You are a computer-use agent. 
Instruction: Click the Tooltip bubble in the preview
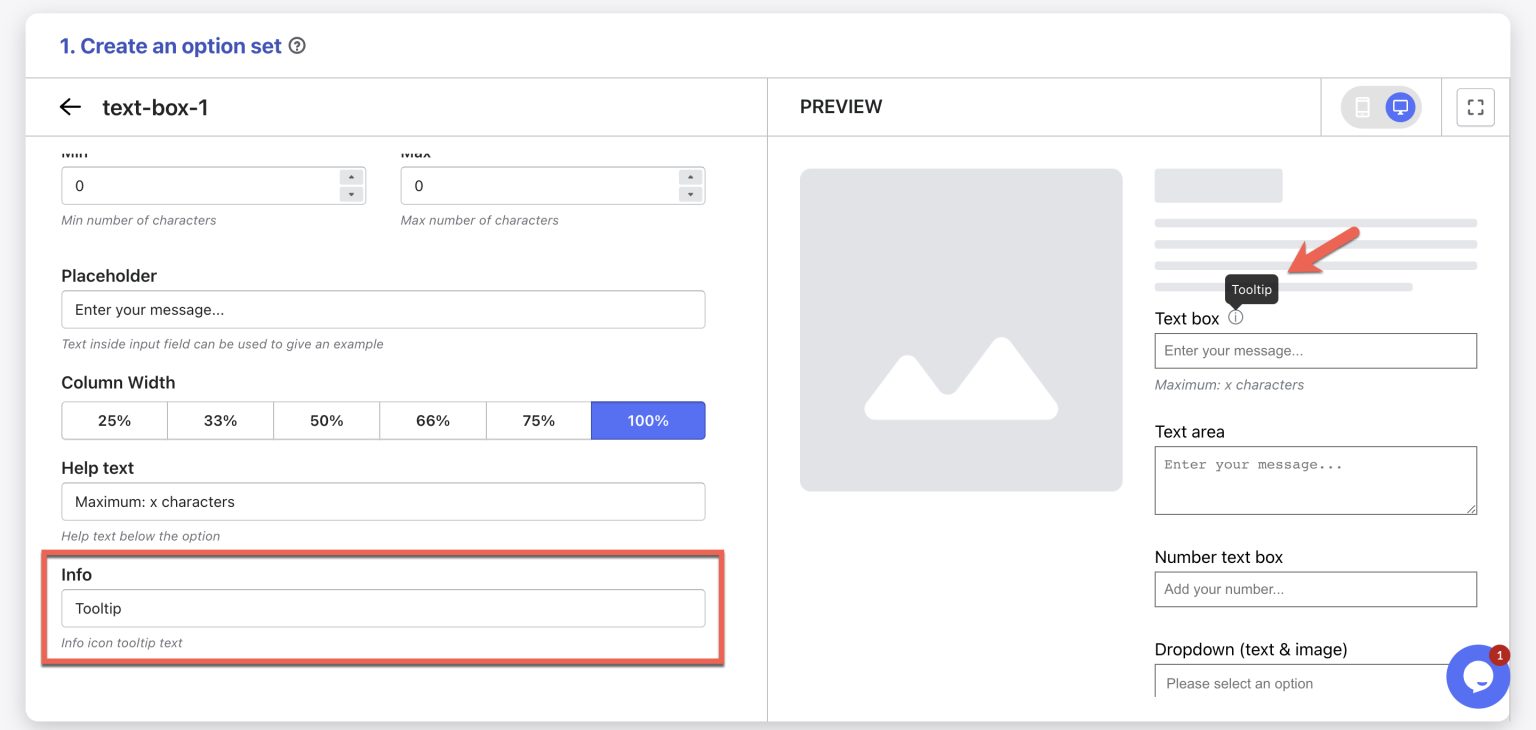[1251, 289]
